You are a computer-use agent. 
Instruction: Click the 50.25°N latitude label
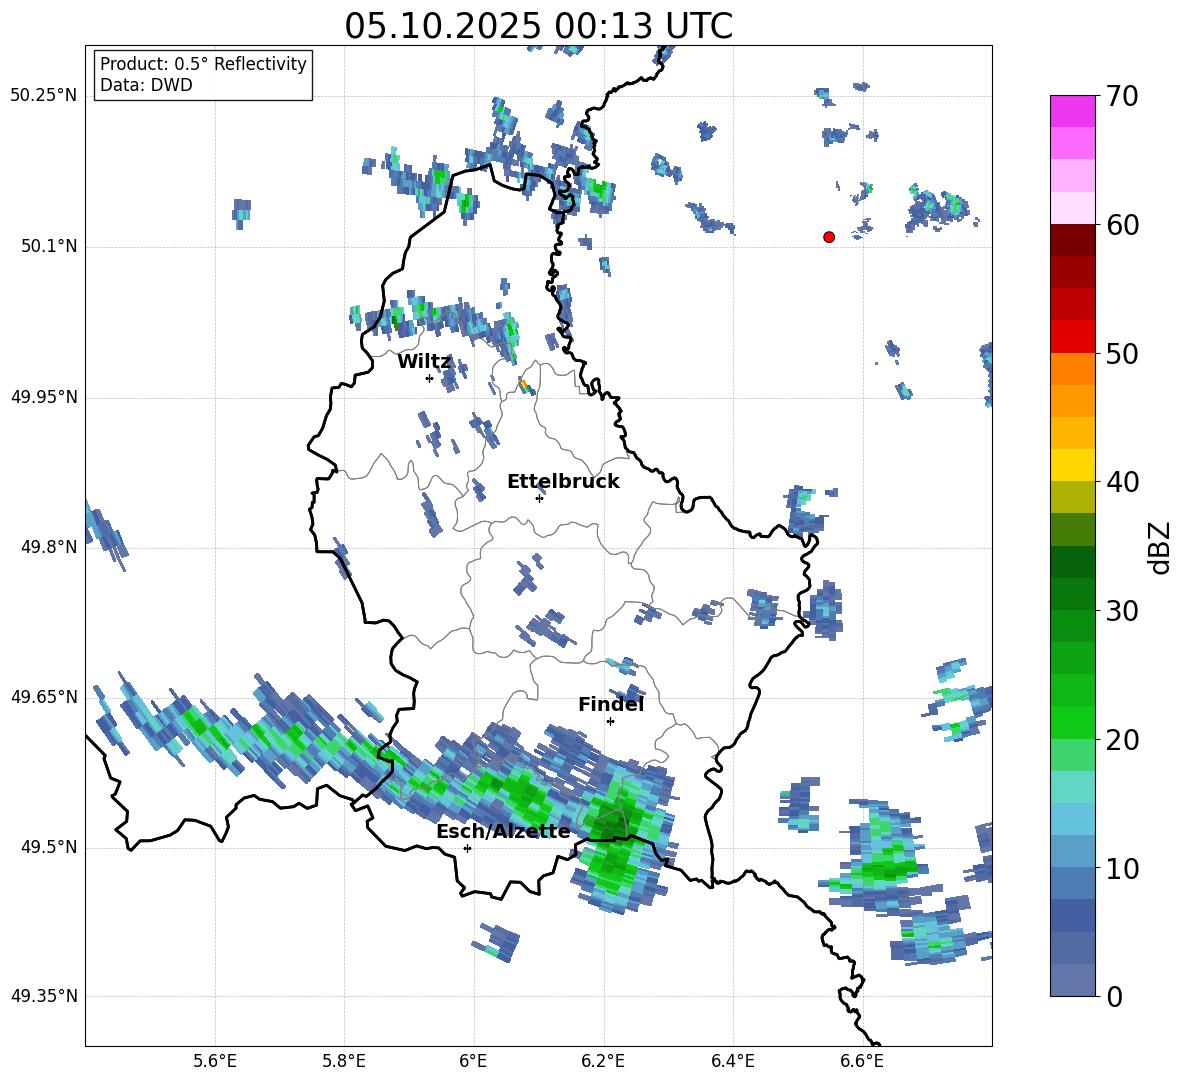(44, 96)
